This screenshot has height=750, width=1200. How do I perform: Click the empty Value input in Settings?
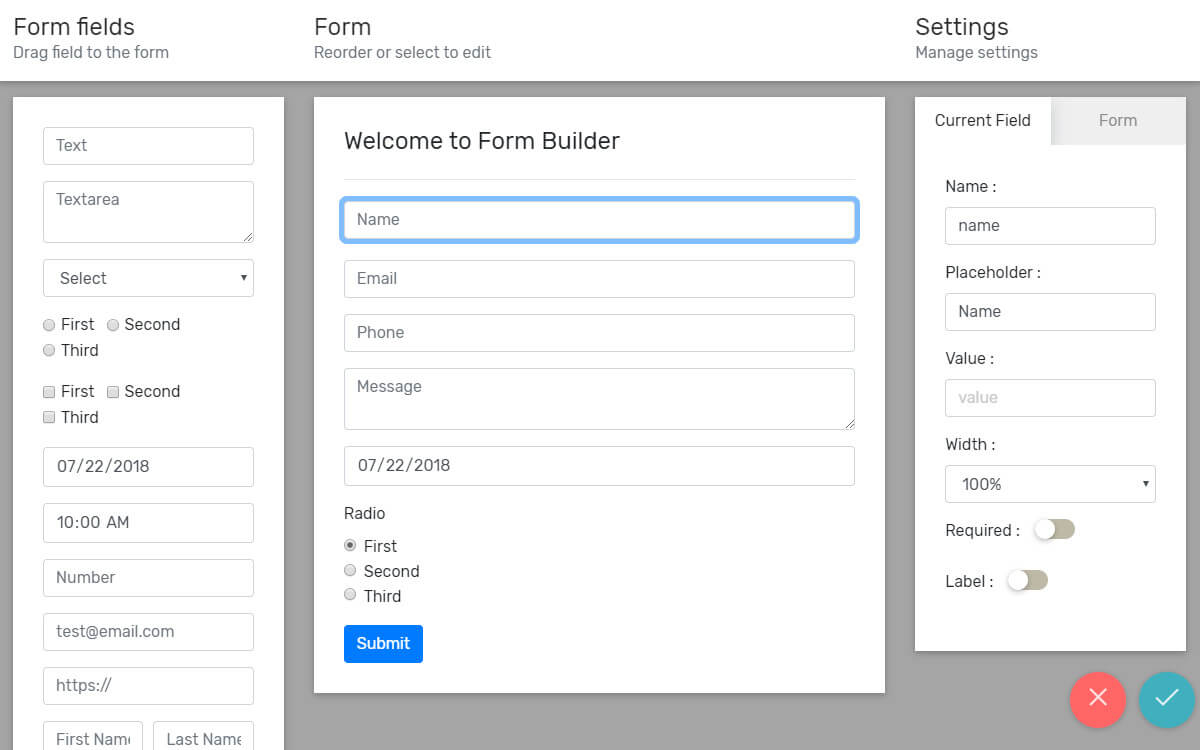click(x=1050, y=397)
